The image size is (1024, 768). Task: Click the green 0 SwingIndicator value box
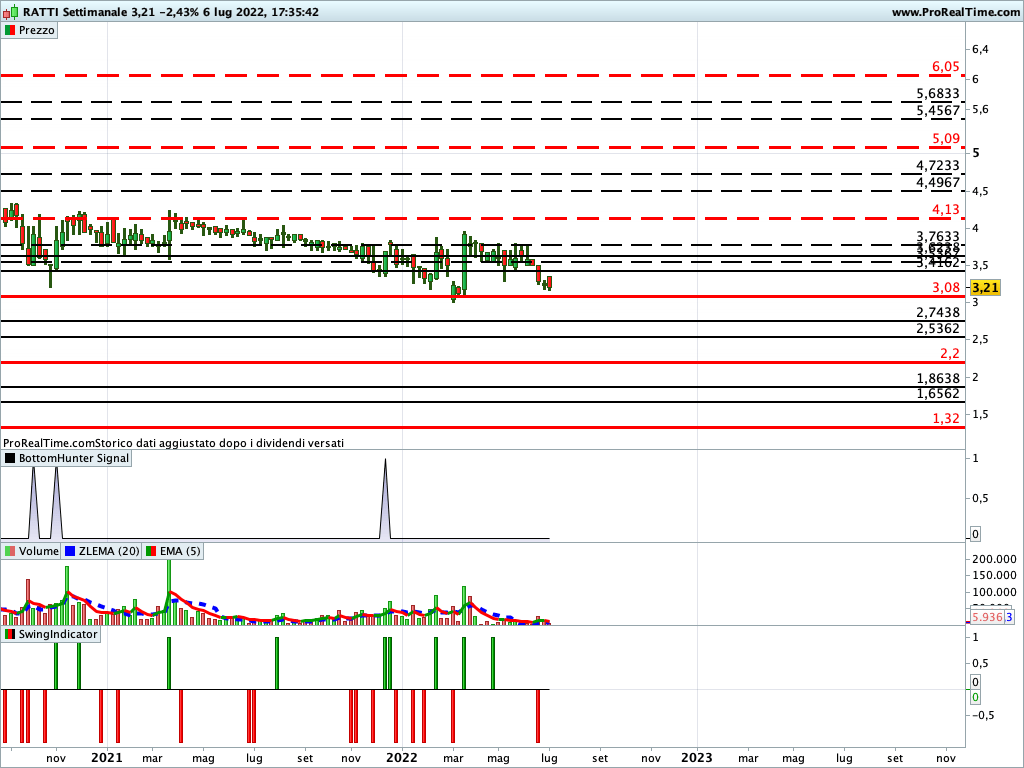[975, 697]
